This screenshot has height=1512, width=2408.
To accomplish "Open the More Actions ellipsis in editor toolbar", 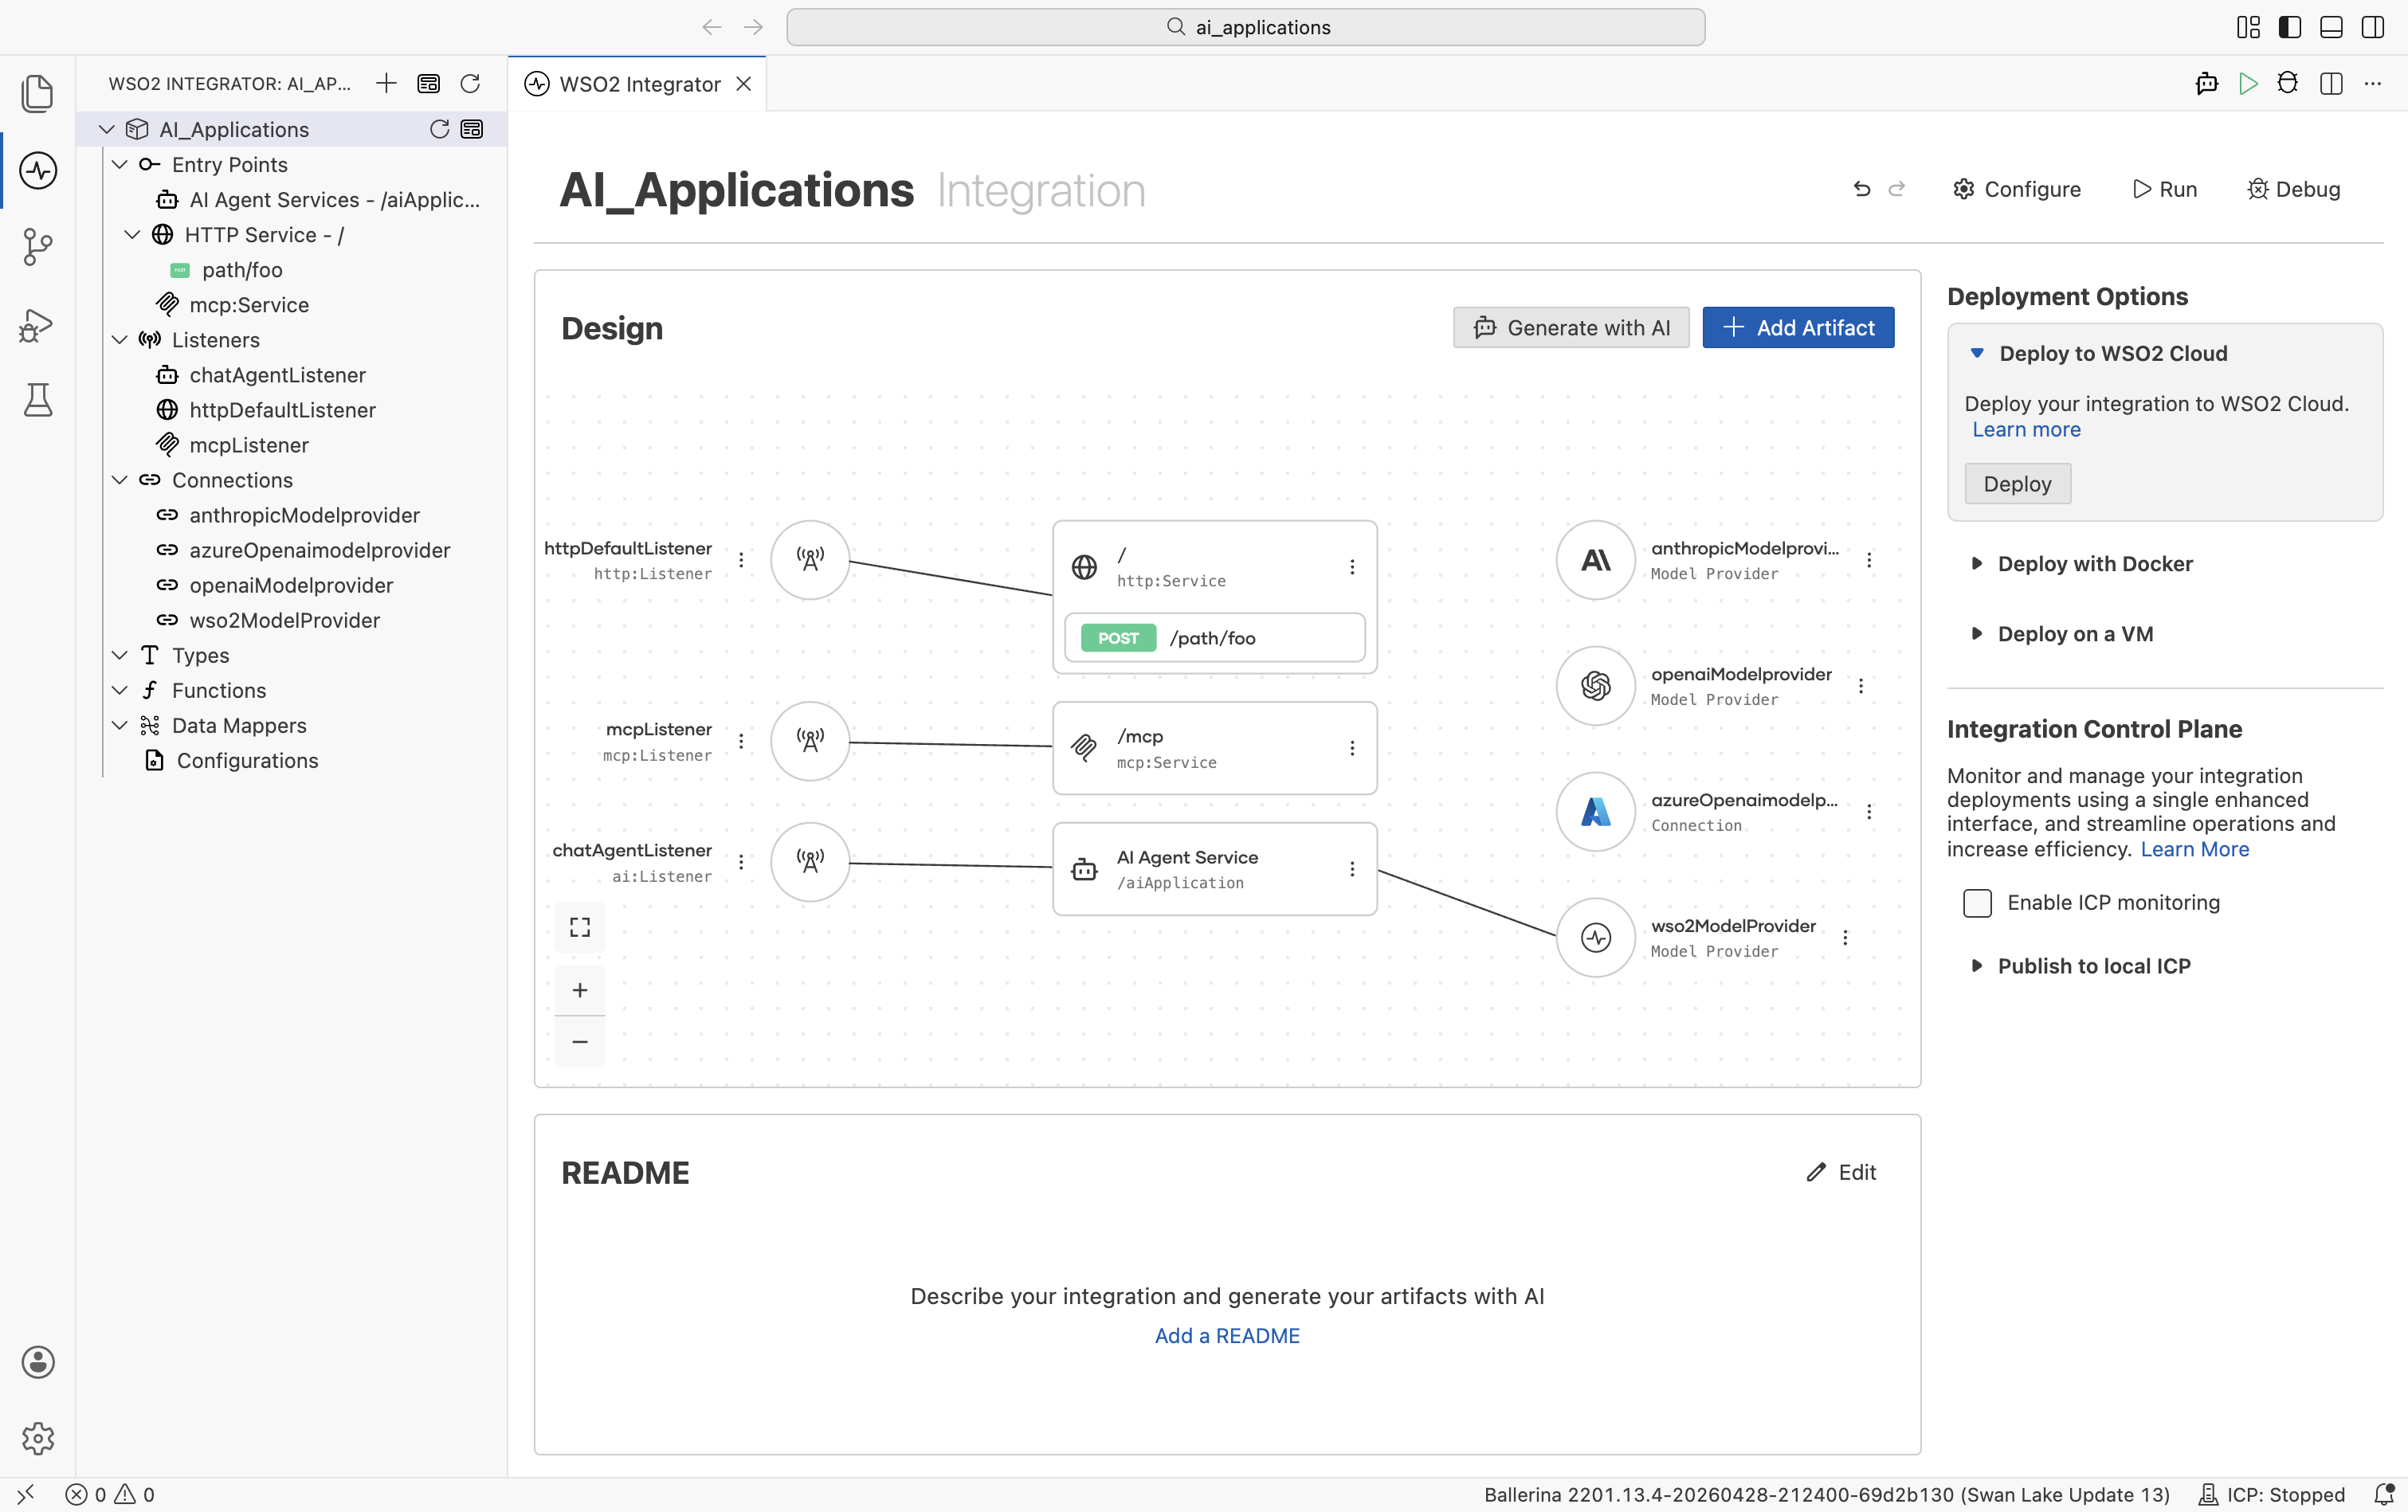I will 2373,83.
